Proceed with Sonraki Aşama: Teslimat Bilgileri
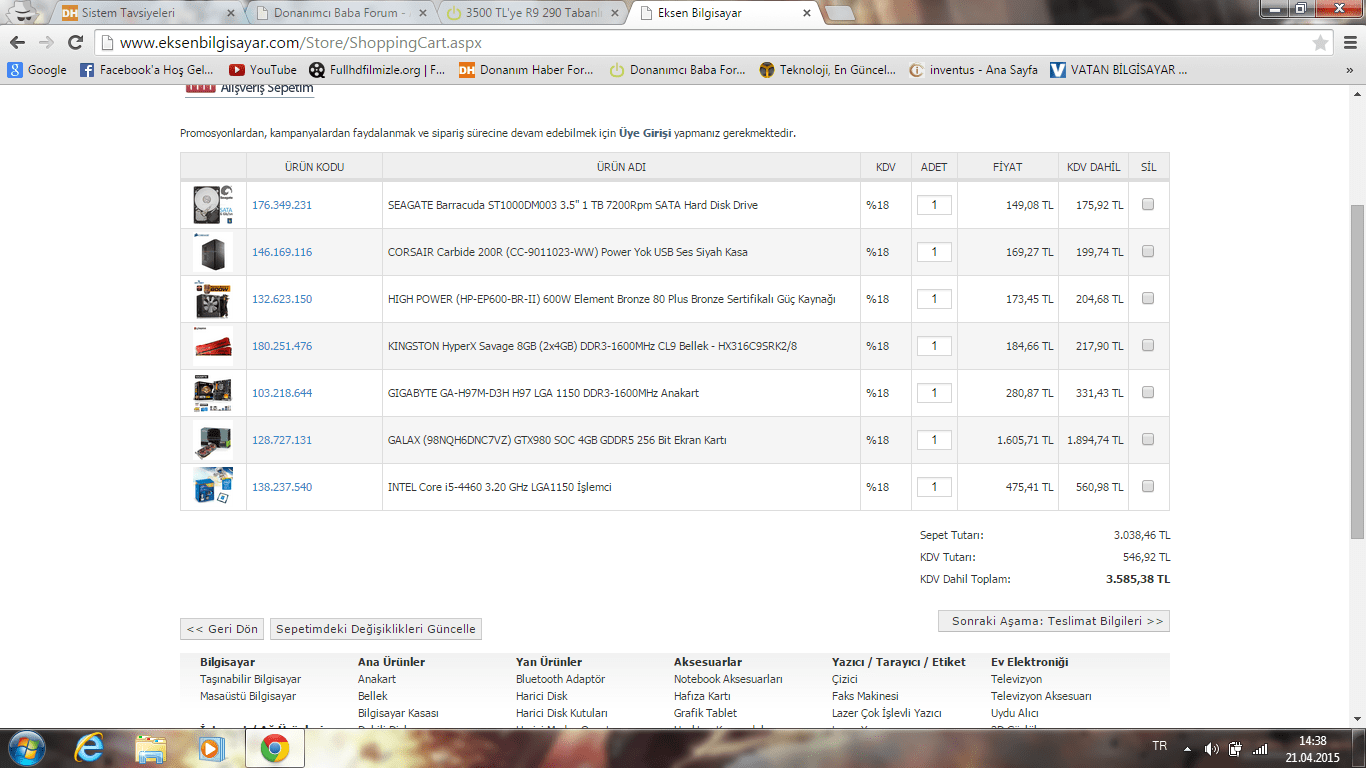Image resolution: width=1366 pixels, height=768 pixels. [x=1054, y=621]
